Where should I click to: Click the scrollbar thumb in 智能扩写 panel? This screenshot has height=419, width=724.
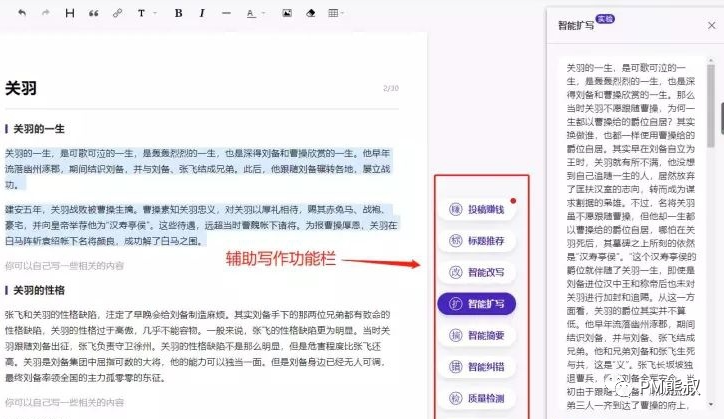(711, 105)
